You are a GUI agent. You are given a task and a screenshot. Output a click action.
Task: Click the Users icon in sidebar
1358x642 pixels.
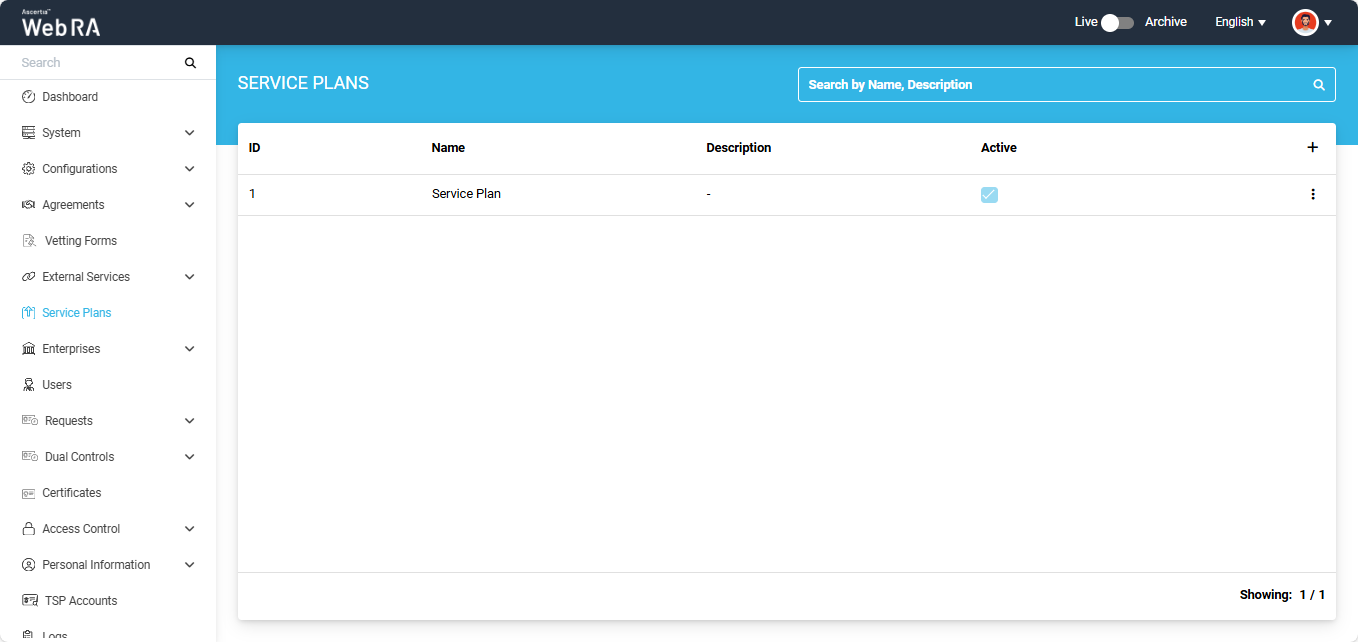click(x=28, y=385)
